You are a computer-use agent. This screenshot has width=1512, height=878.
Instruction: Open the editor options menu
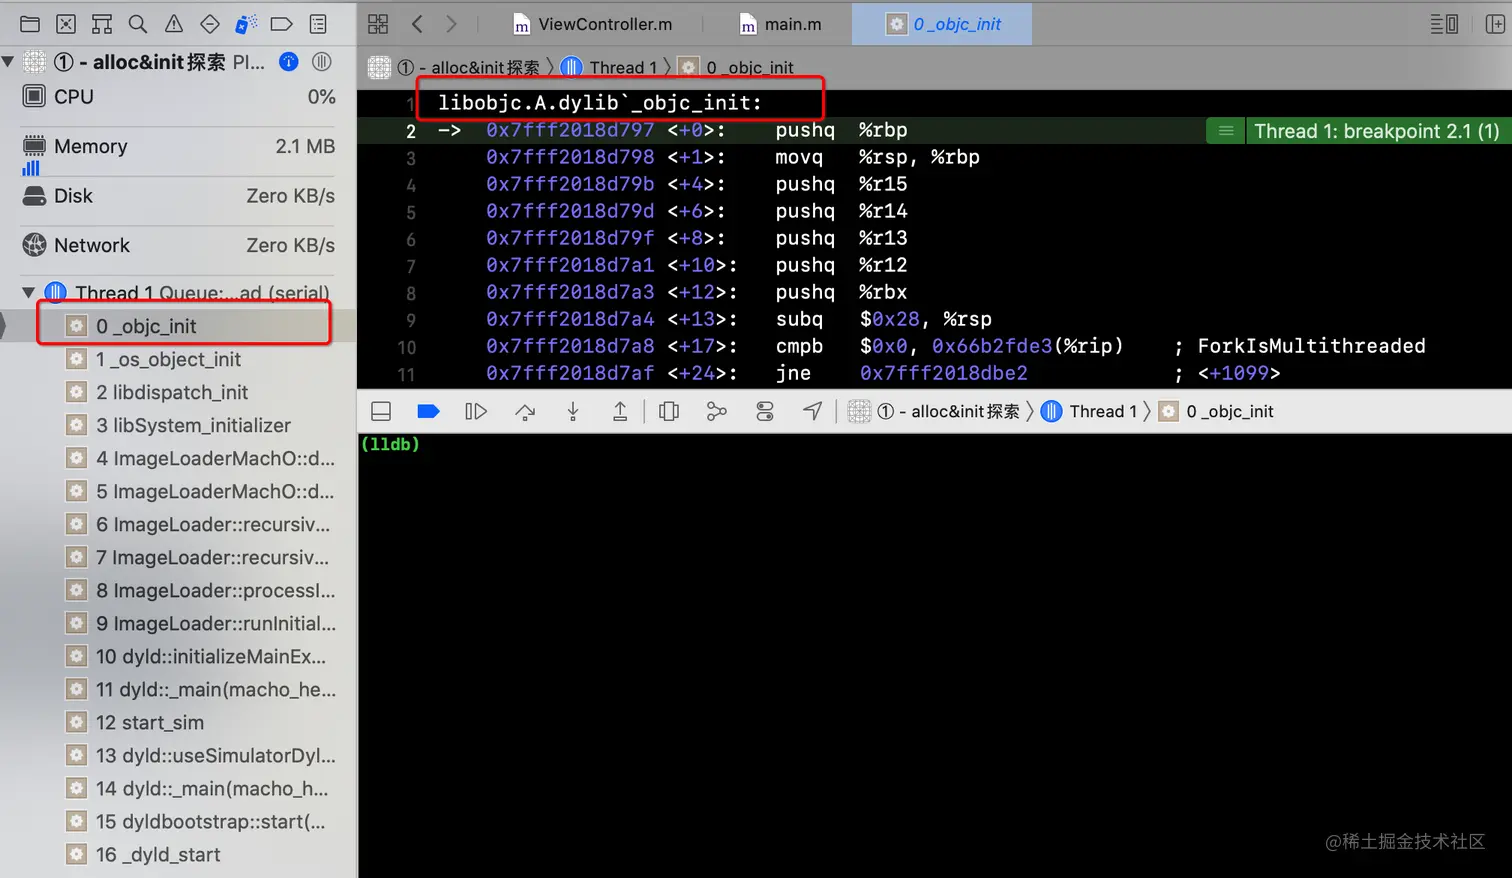point(1444,24)
